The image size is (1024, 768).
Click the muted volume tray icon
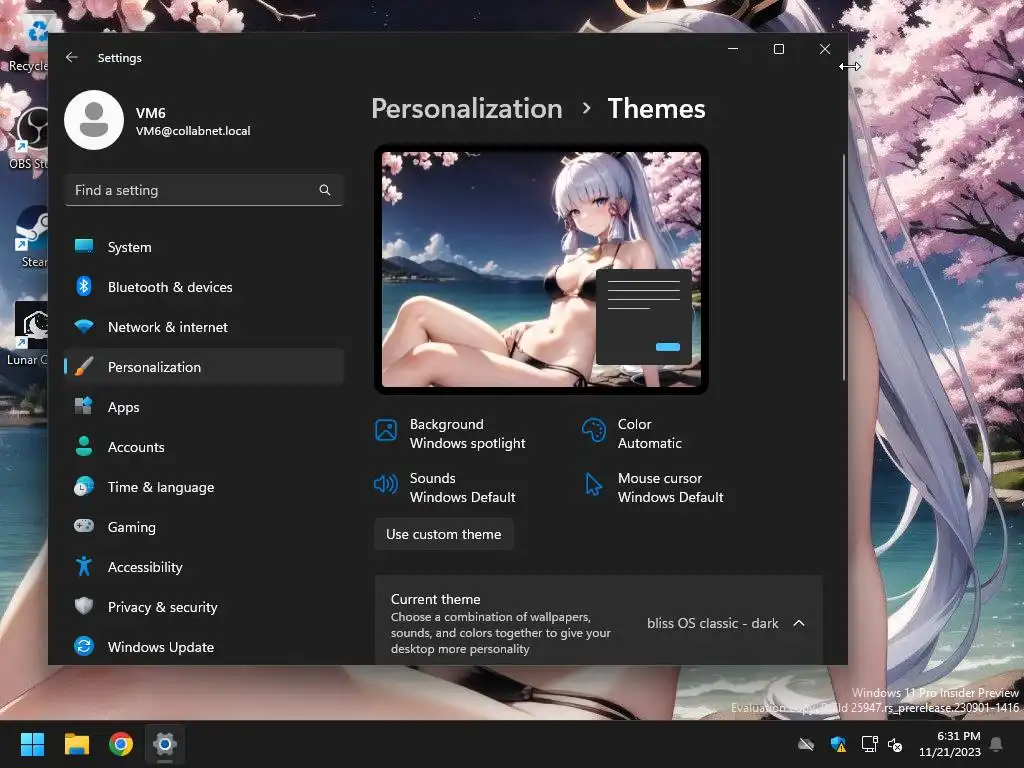tap(895, 744)
